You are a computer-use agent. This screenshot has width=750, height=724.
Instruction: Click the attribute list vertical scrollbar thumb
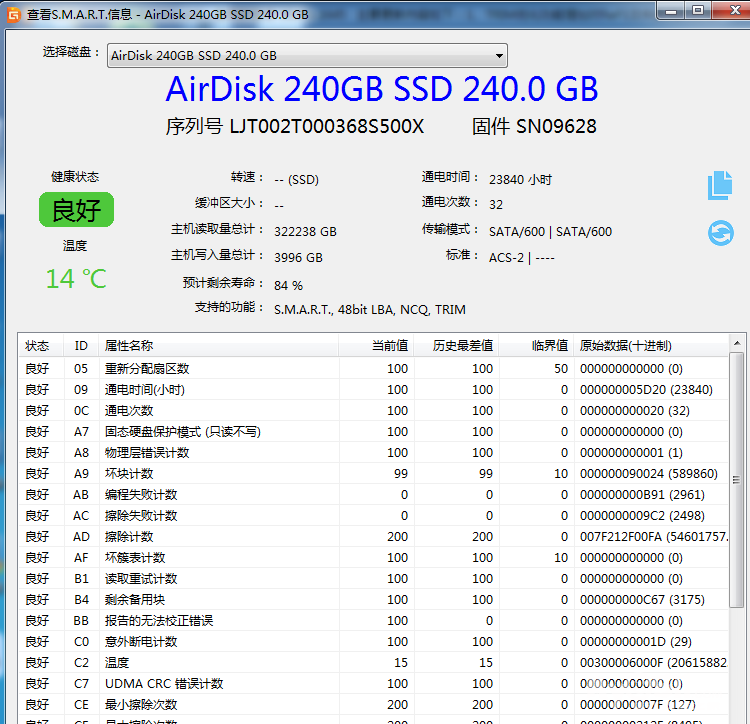737,480
